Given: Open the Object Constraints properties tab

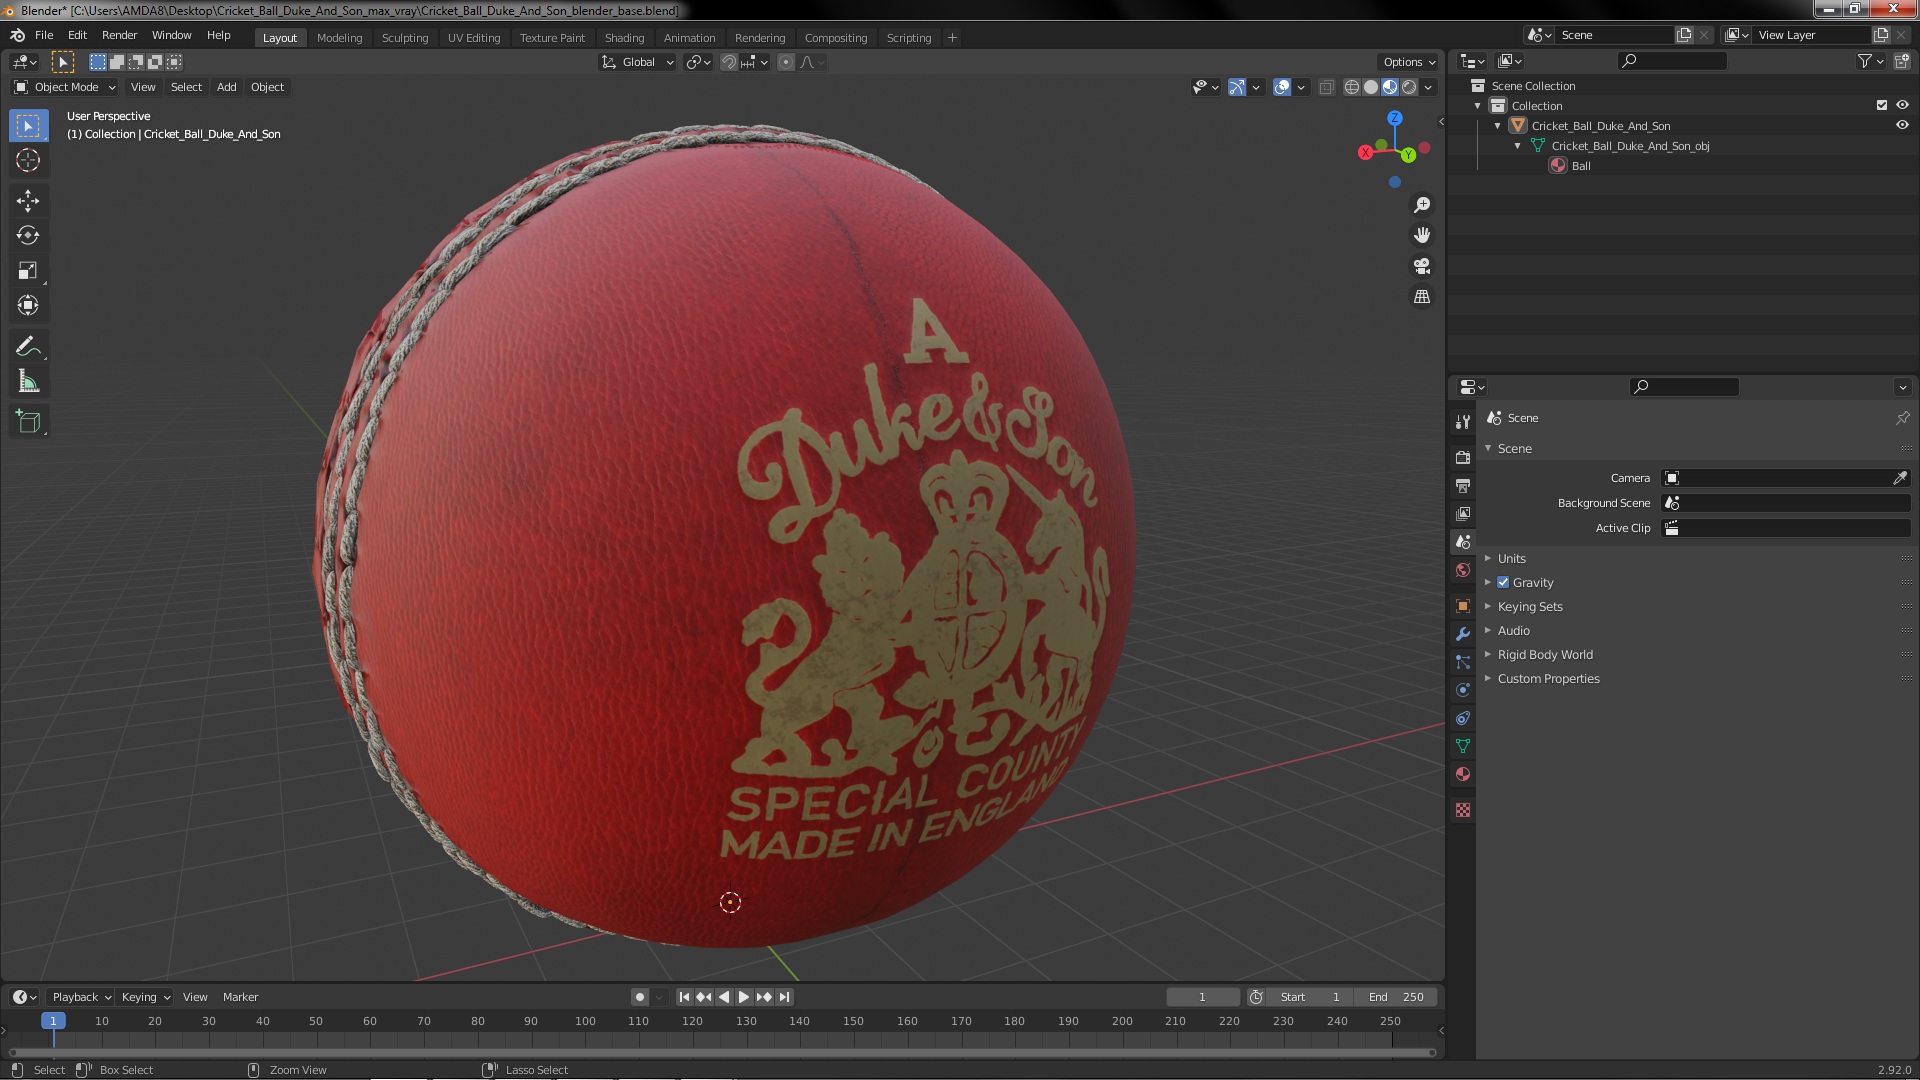Looking at the screenshot, I should tap(1463, 718).
